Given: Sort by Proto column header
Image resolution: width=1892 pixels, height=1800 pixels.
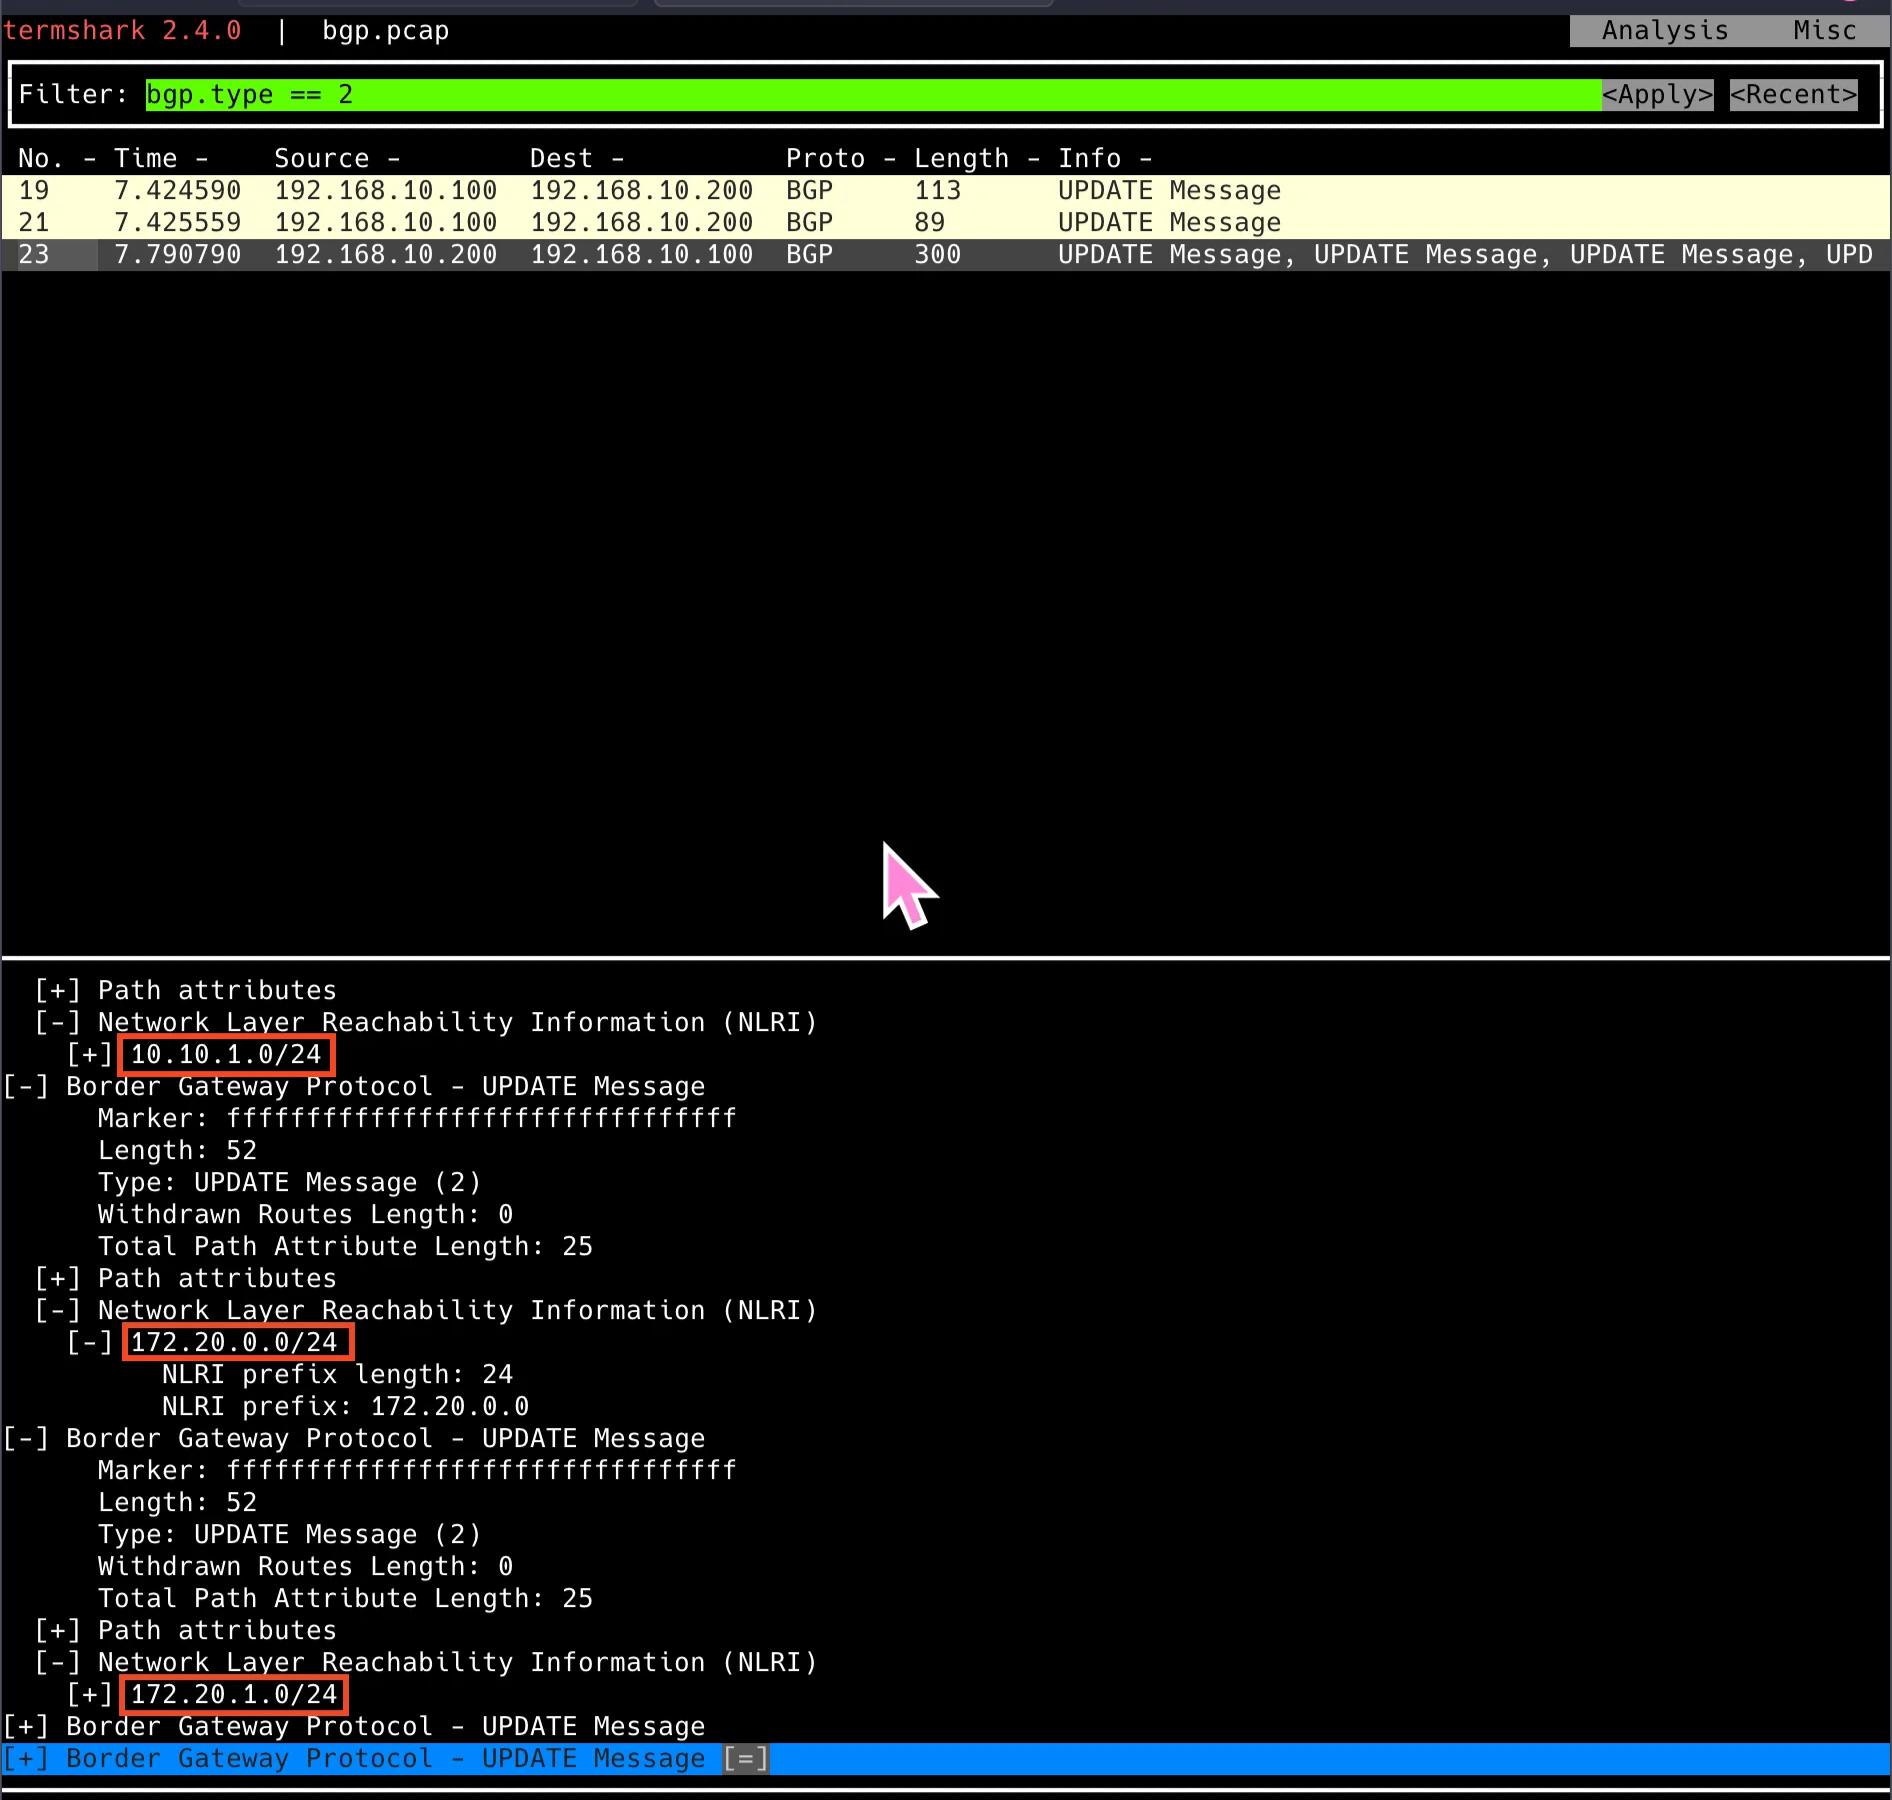Looking at the screenshot, I should (825, 159).
